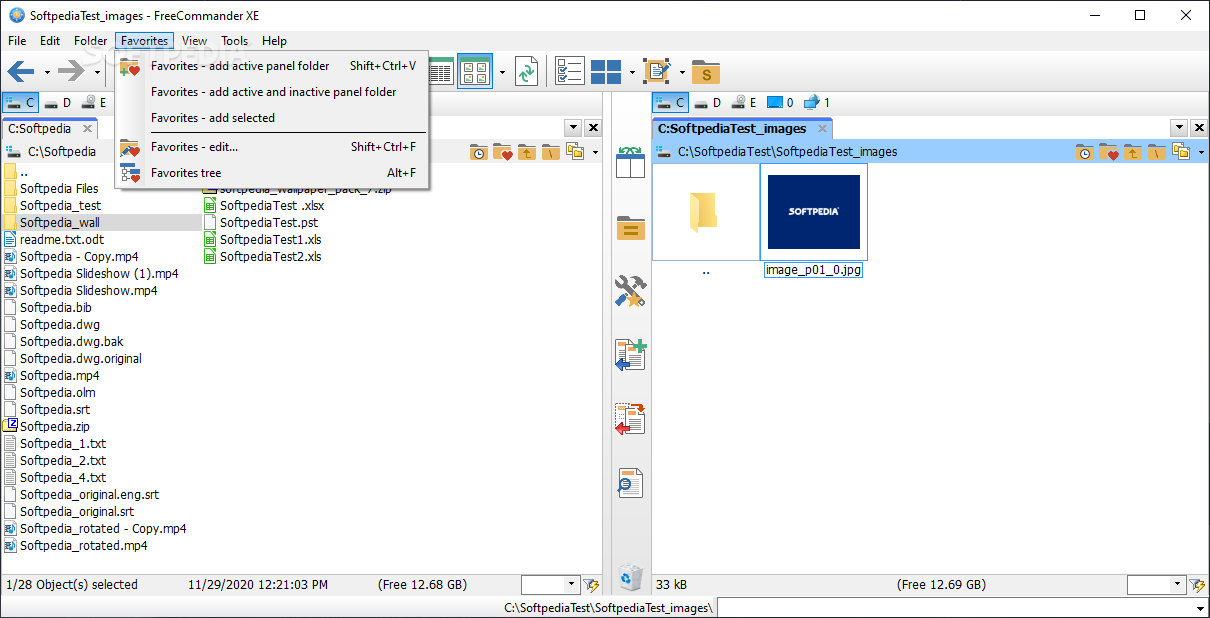Swap panels using the icon in middle bar

tap(631, 162)
